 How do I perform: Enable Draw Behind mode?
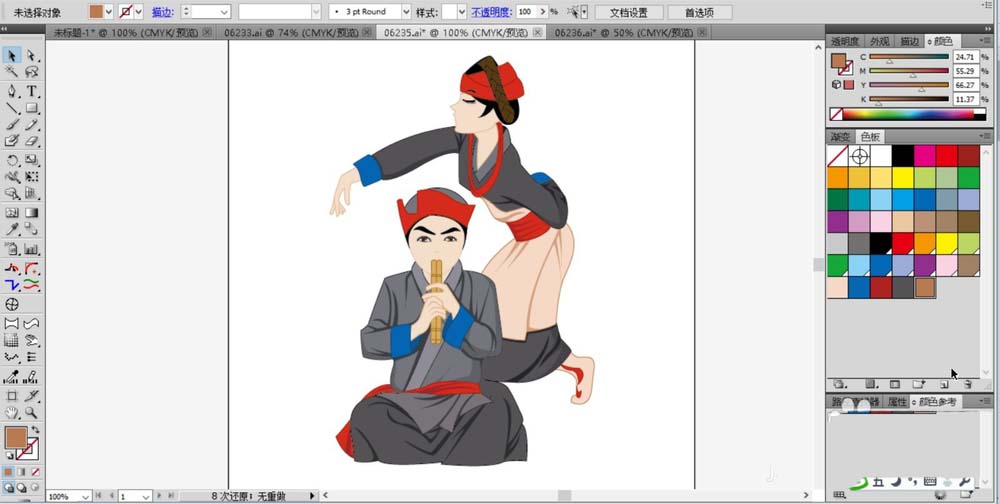(x=22, y=487)
